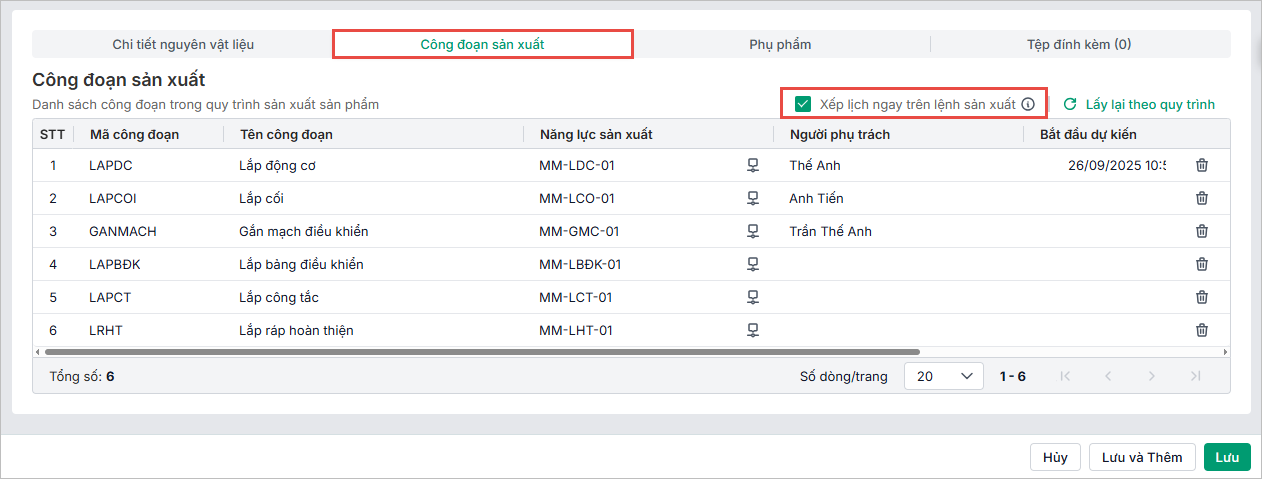Viewport: 1262px width, 479px height.
Task: Delete the Lắp cồi row
Action: 1201,199
